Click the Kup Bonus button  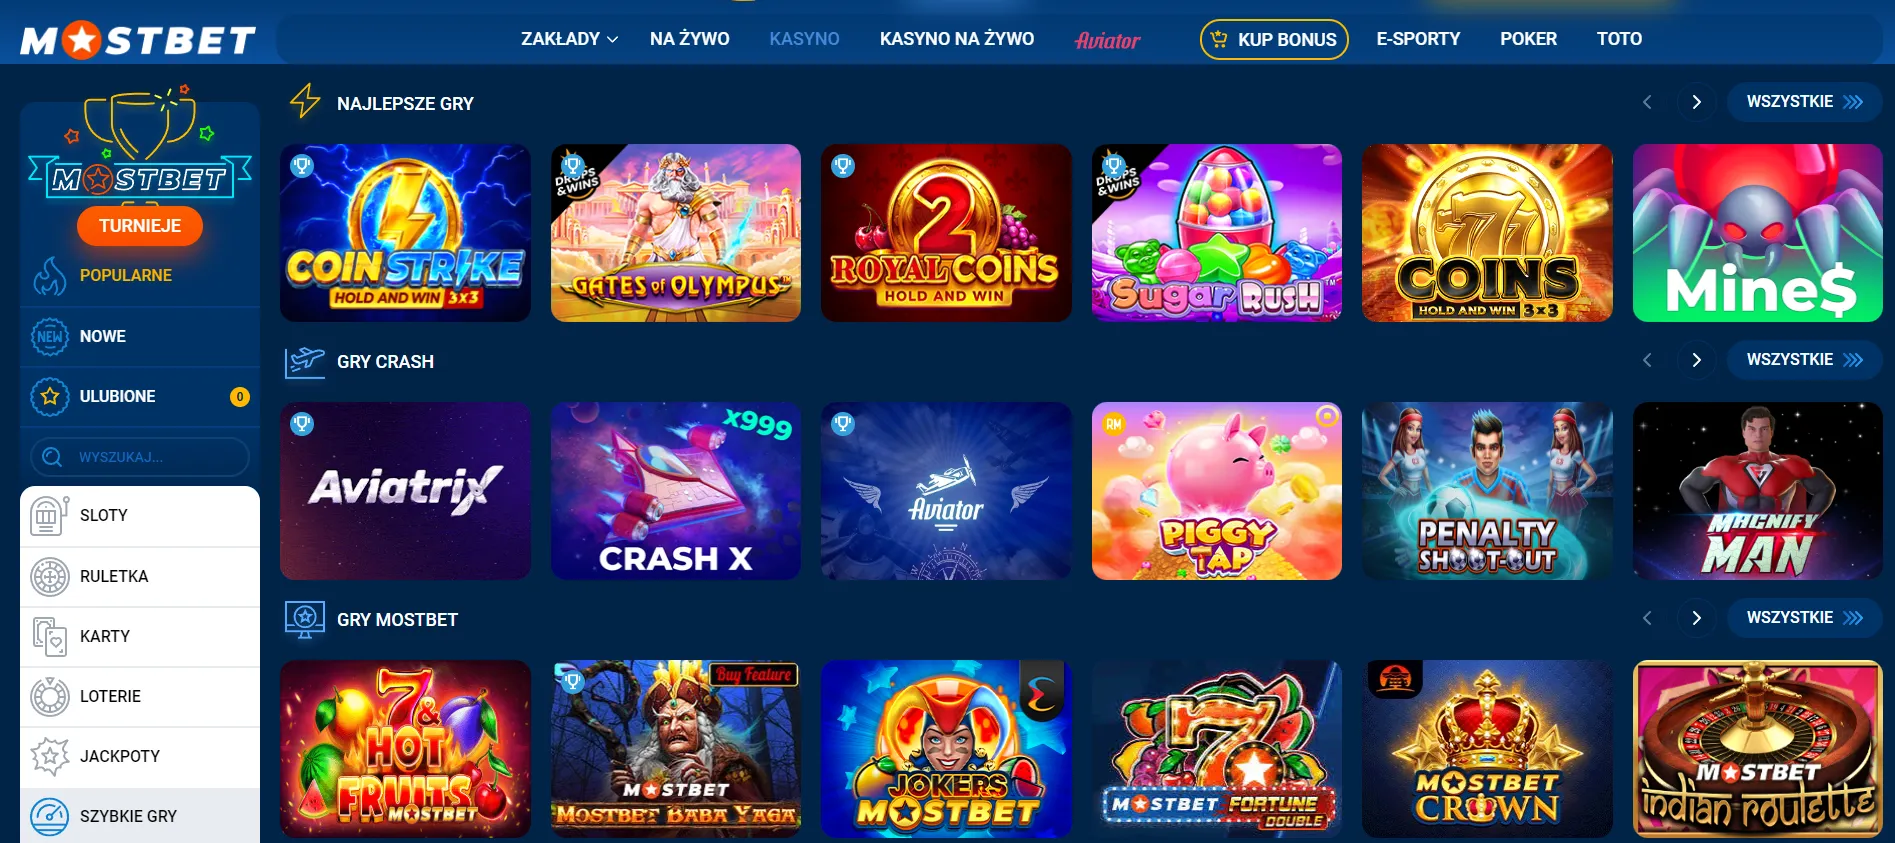pyautogui.click(x=1274, y=40)
